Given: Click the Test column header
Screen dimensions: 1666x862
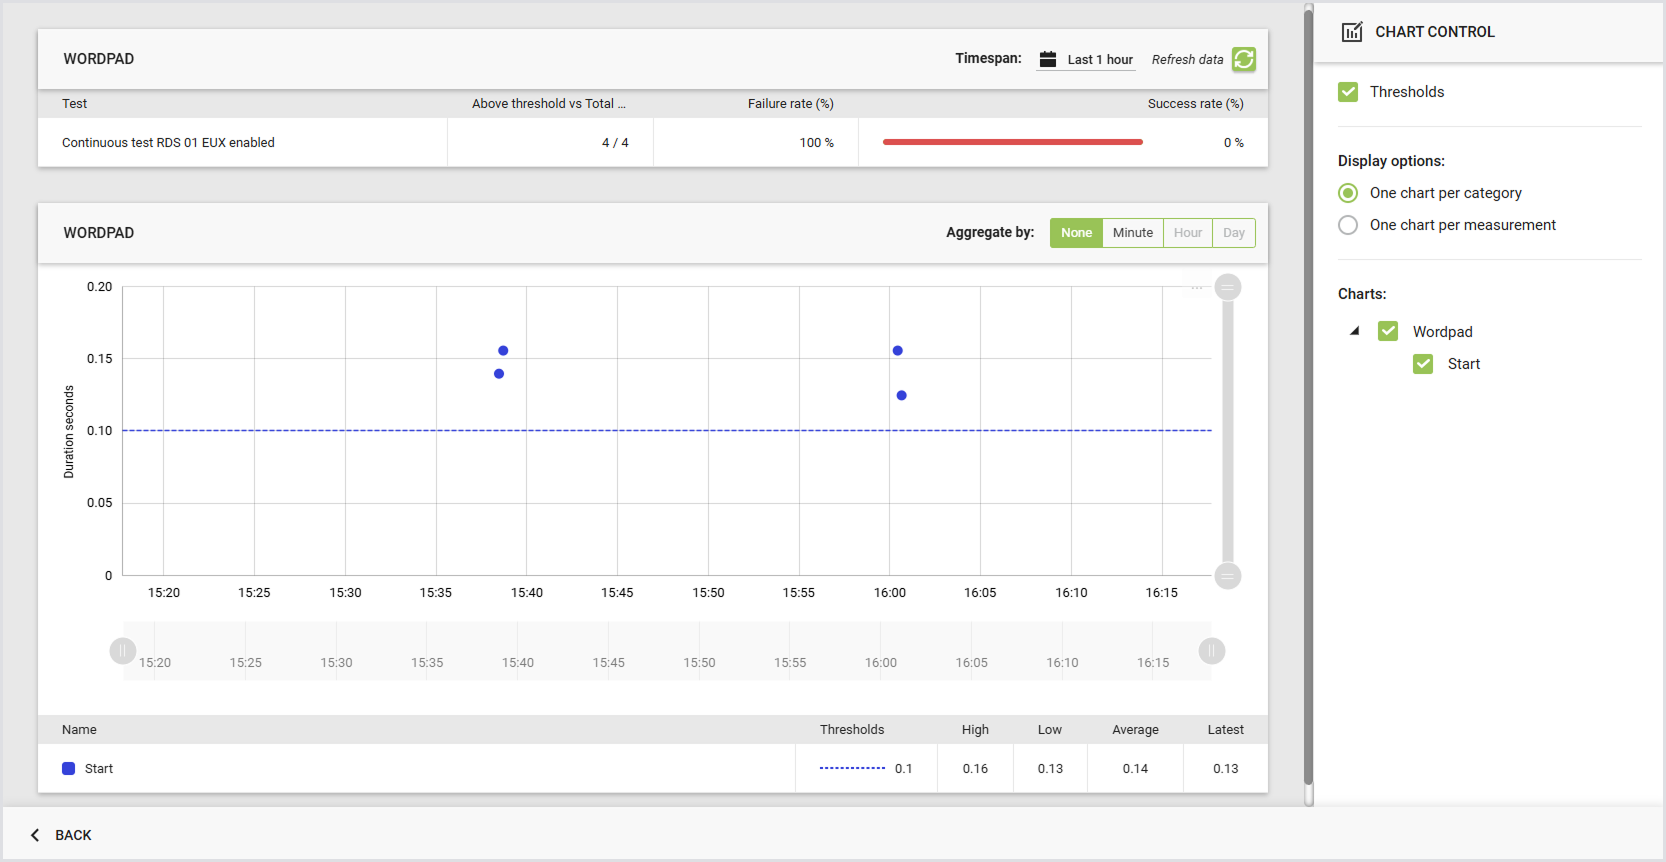Looking at the screenshot, I should tap(74, 104).
